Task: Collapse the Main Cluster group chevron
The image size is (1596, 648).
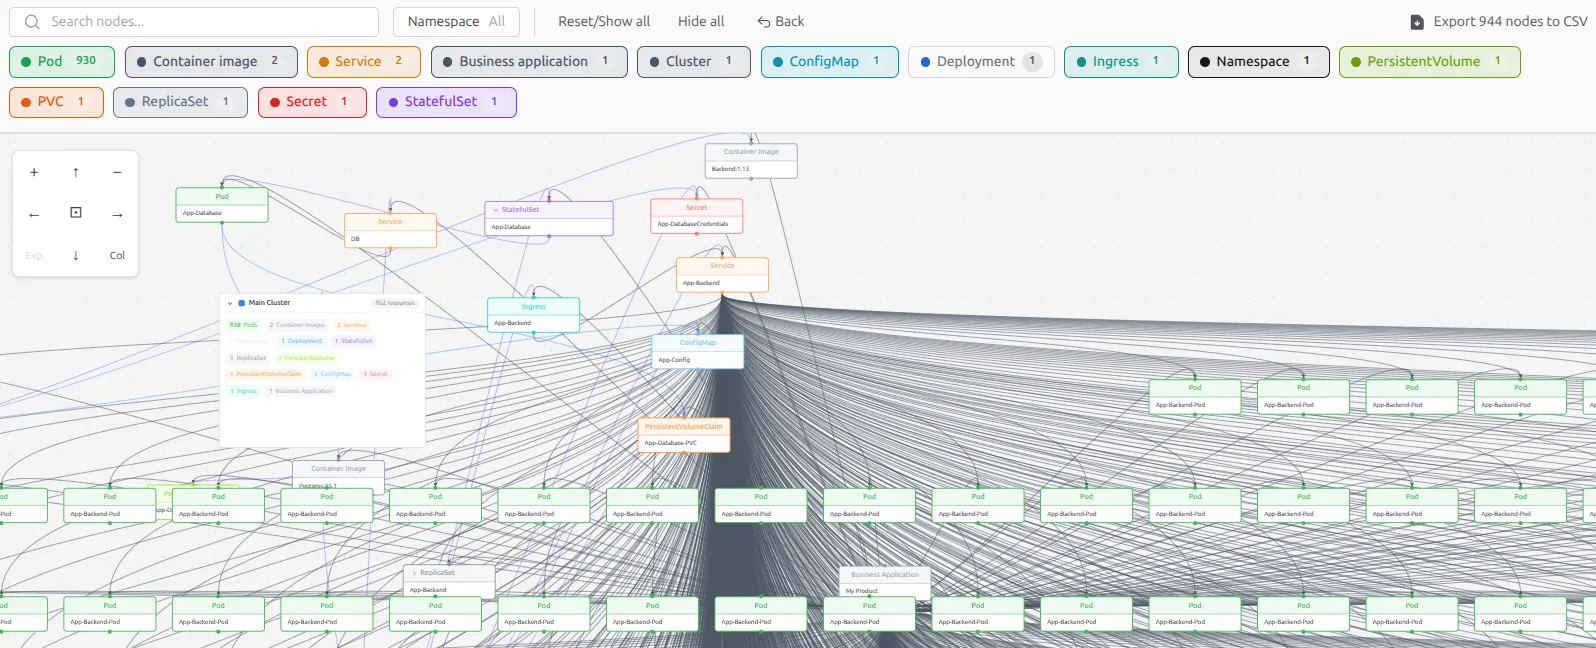Action: pos(230,303)
